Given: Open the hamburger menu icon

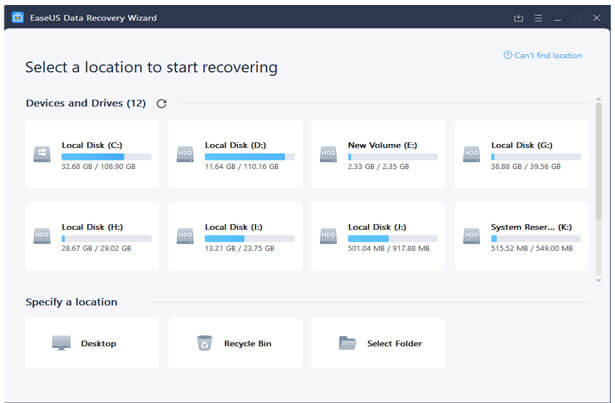Looking at the screenshot, I should 538,18.
